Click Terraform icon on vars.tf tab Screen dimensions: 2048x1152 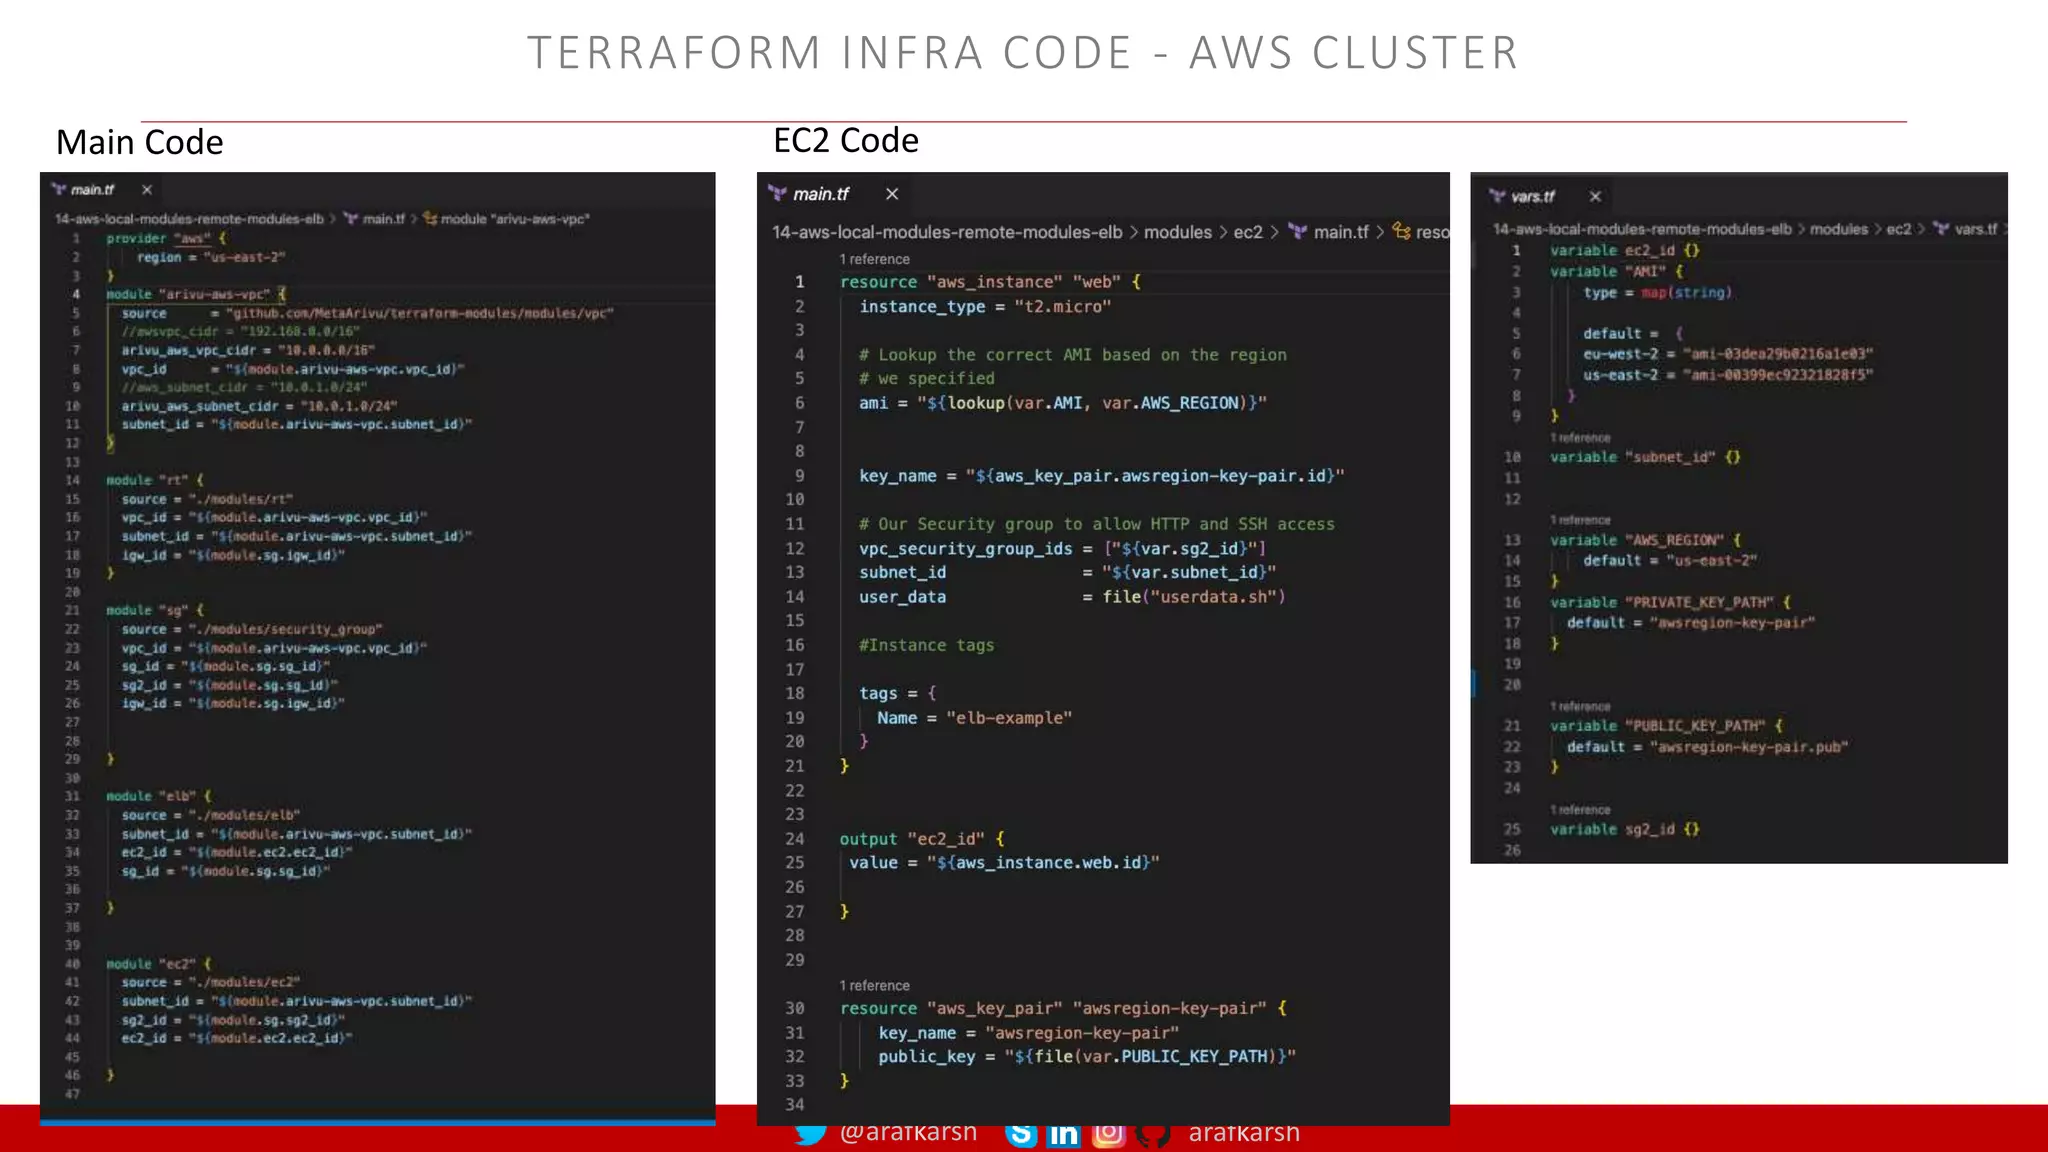click(1497, 197)
